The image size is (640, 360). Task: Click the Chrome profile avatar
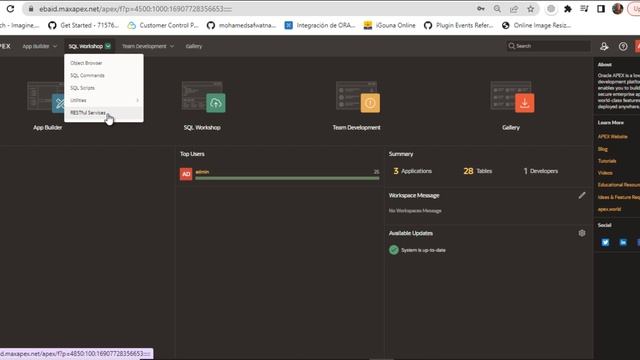point(618,9)
